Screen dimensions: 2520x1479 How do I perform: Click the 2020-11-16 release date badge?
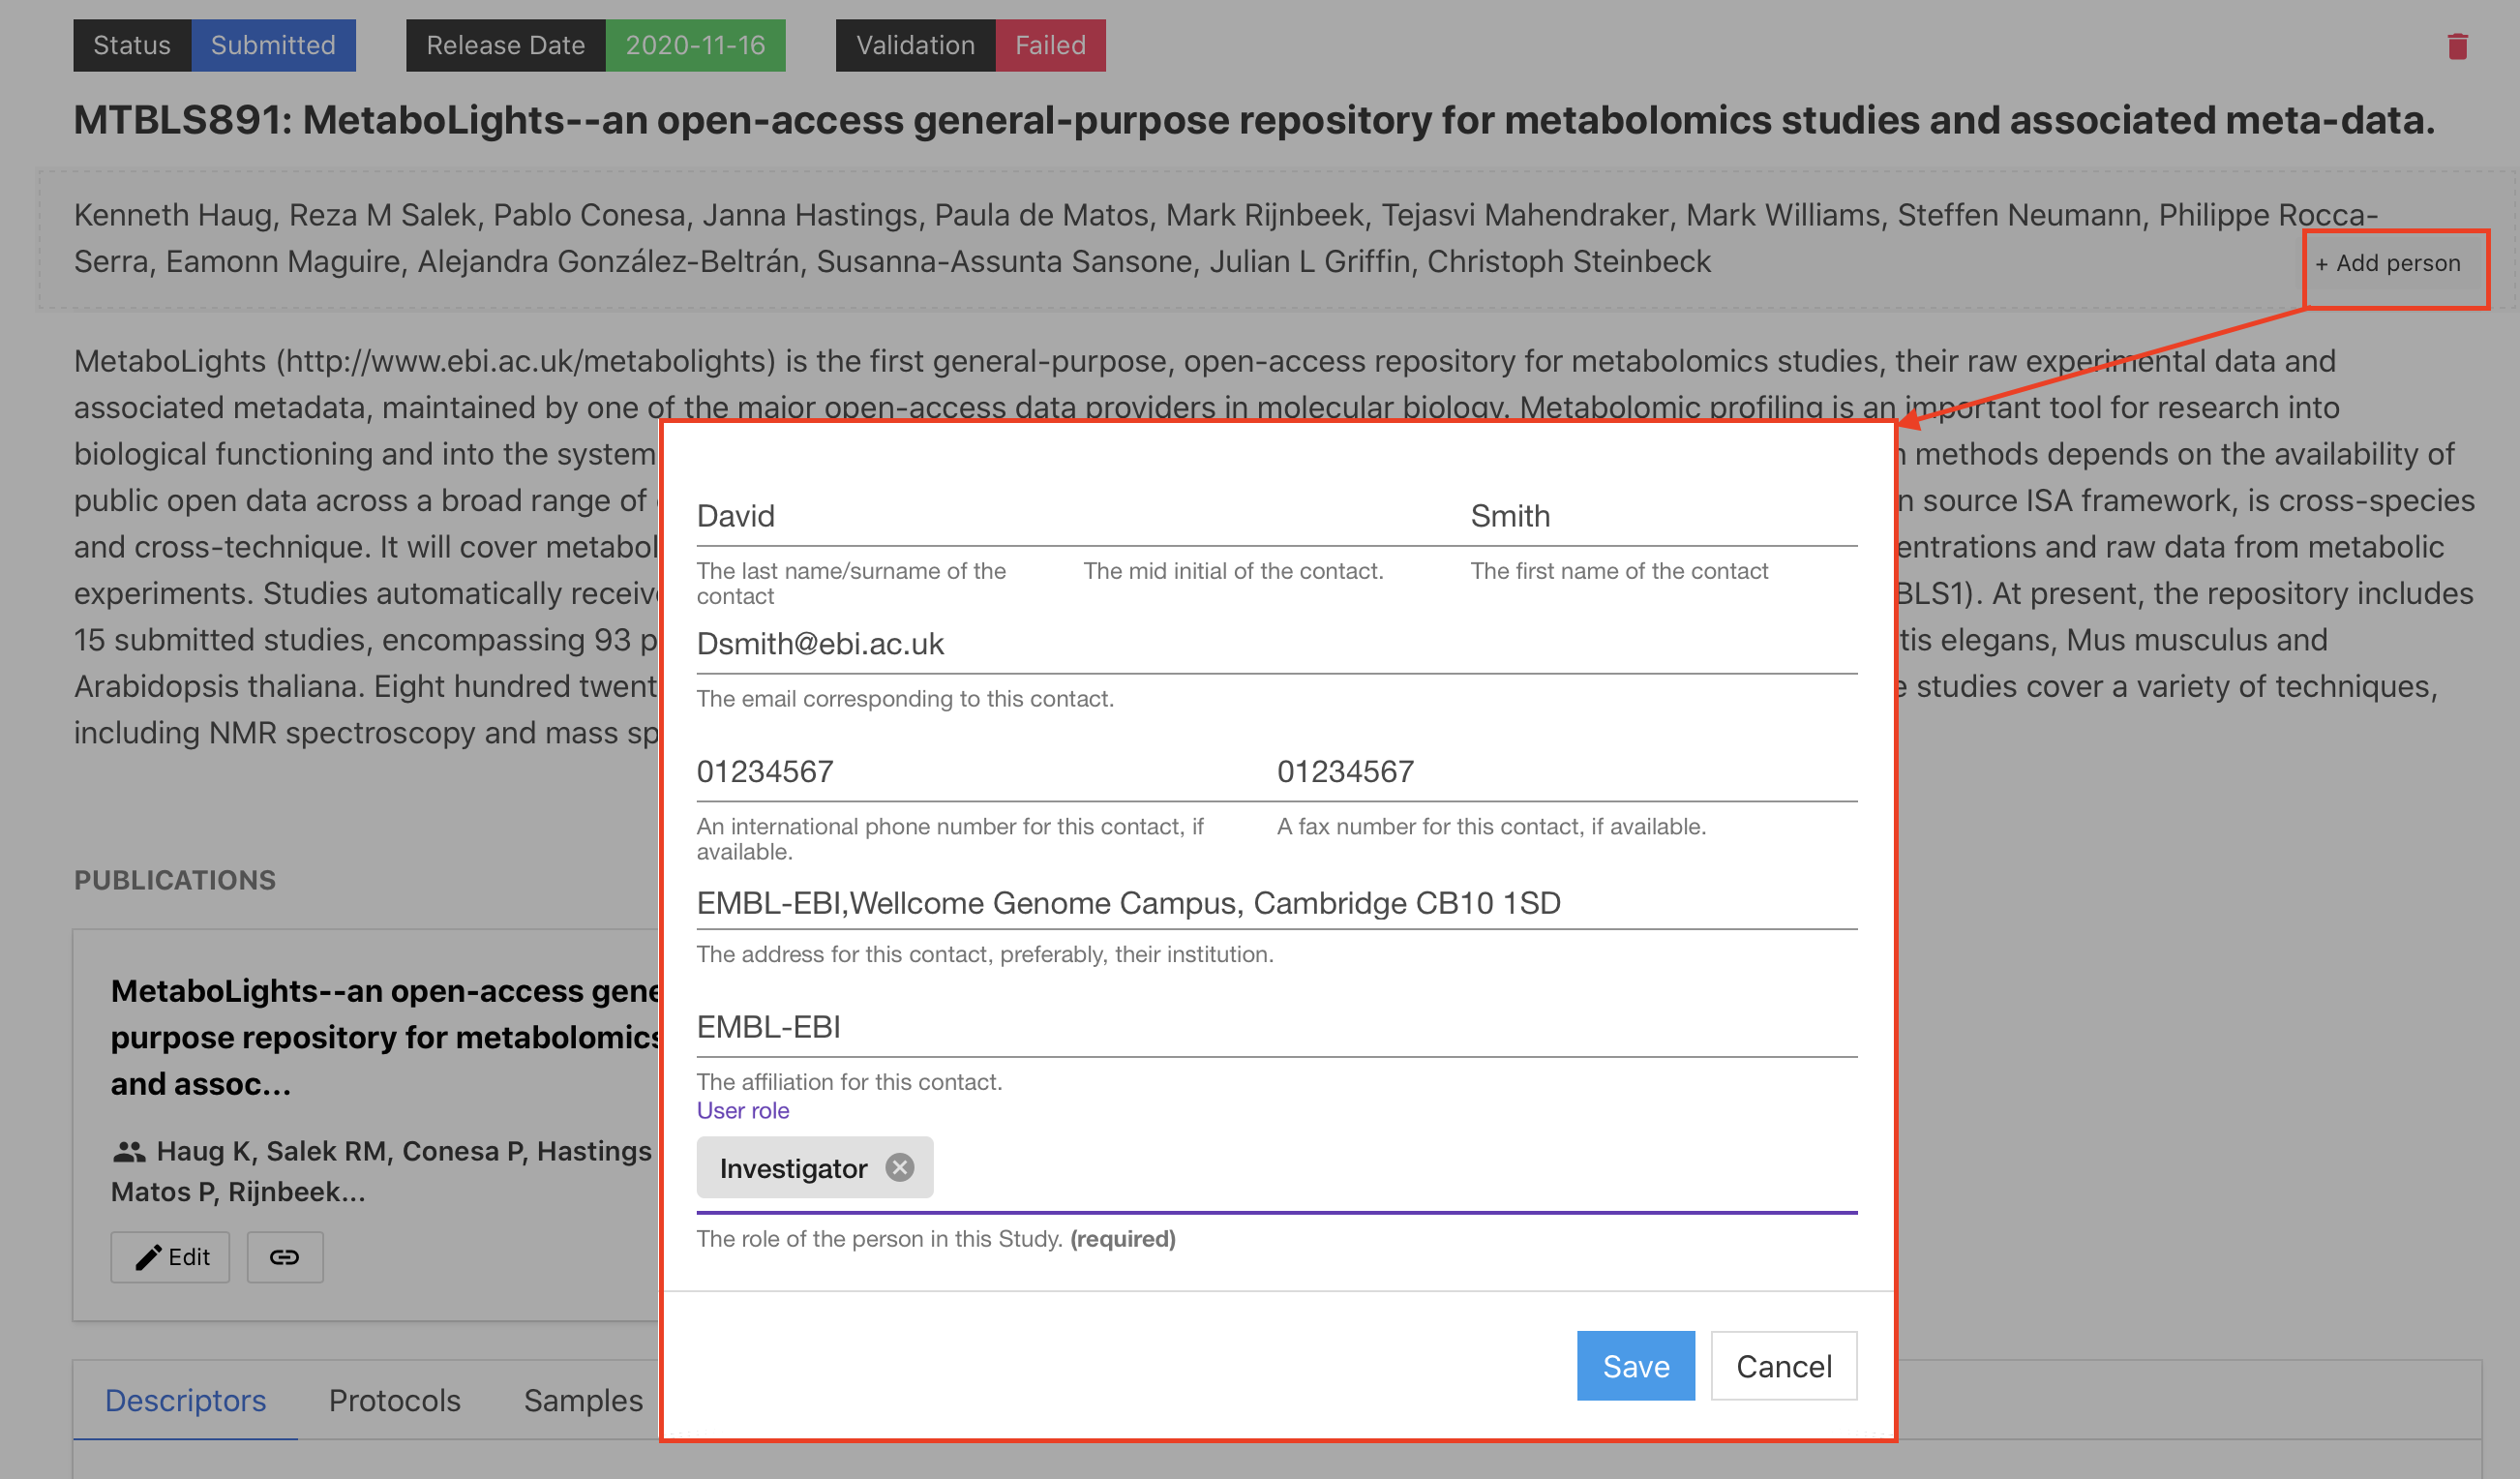click(x=695, y=45)
